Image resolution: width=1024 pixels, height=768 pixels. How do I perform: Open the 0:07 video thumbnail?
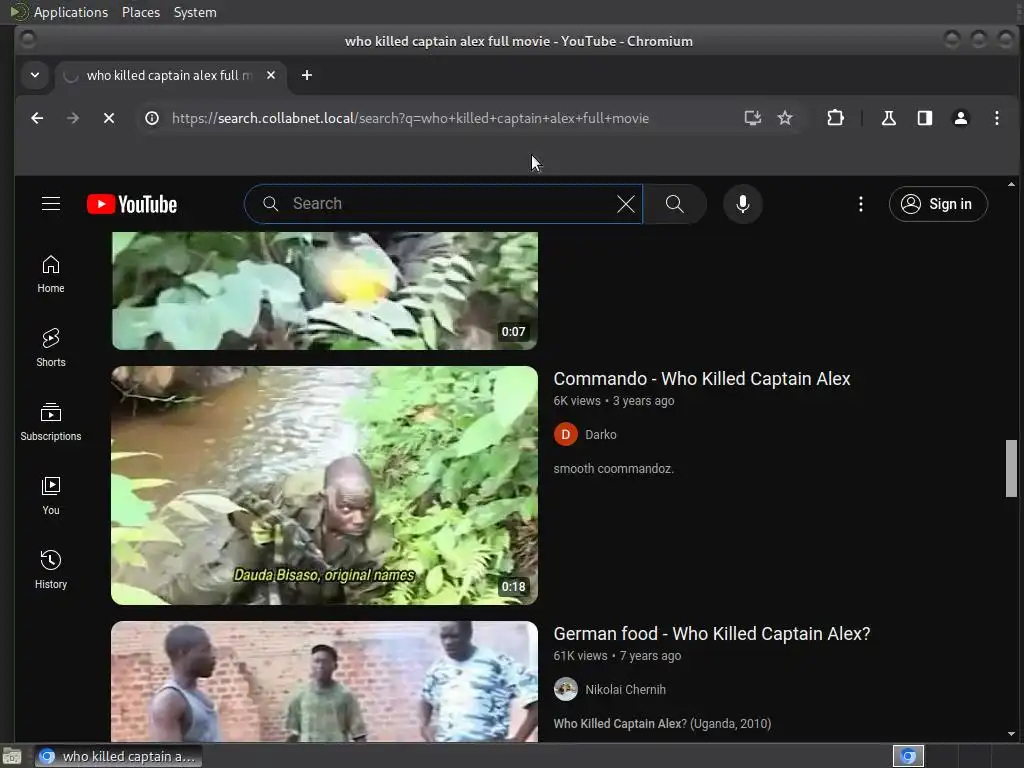[325, 291]
